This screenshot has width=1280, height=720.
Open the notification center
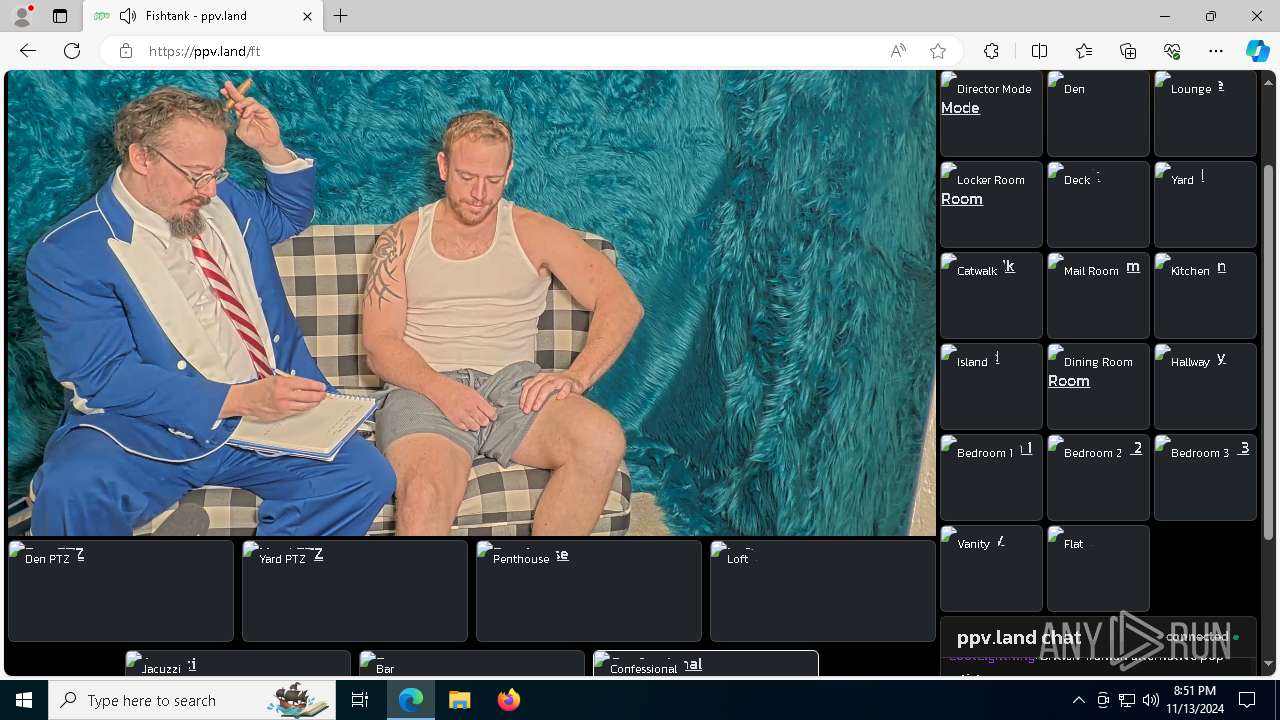coord(1247,700)
